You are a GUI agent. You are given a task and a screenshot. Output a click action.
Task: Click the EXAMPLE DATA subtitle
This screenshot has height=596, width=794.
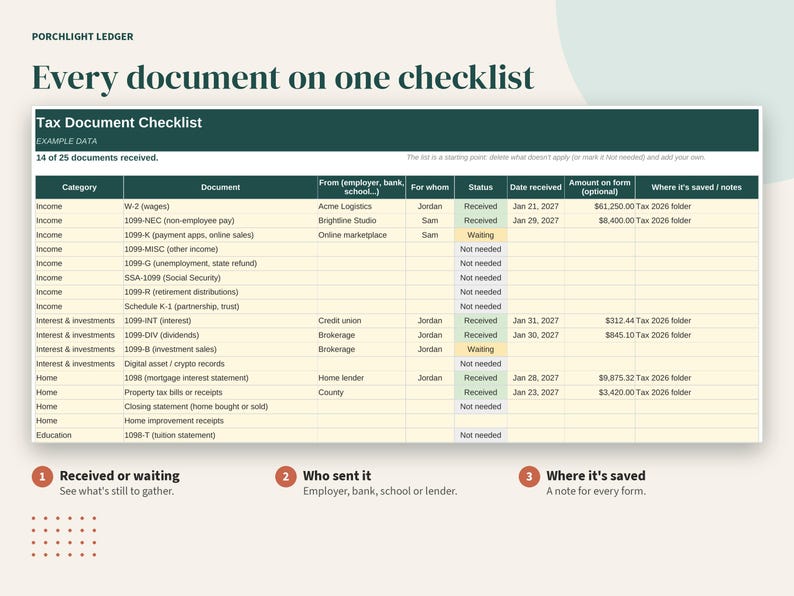[x=66, y=141]
